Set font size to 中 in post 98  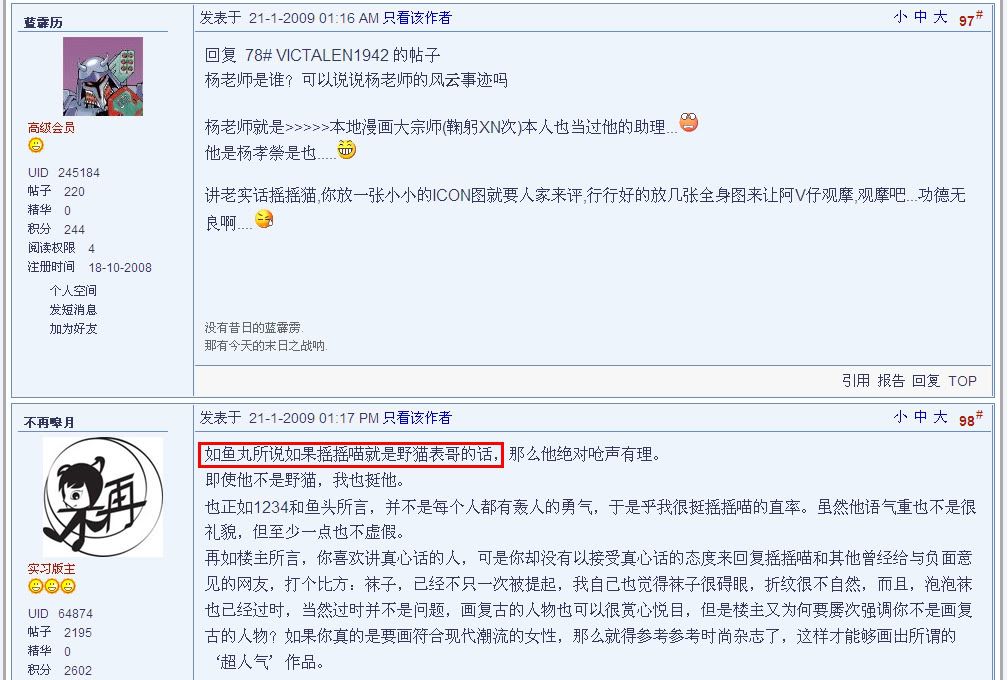tap(920, 417)
